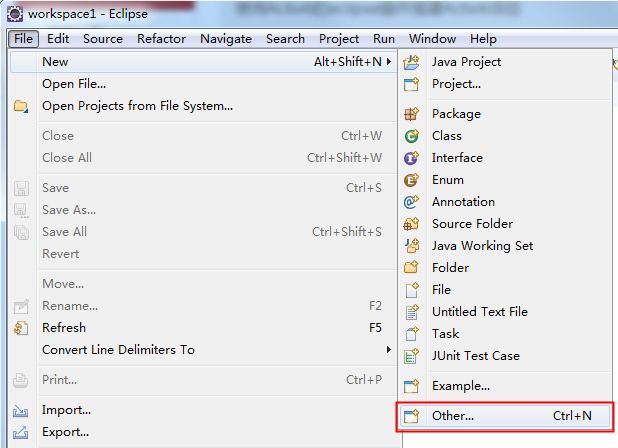
Task: Click the purple Interface icon
Action: click(x=411, y=158)
